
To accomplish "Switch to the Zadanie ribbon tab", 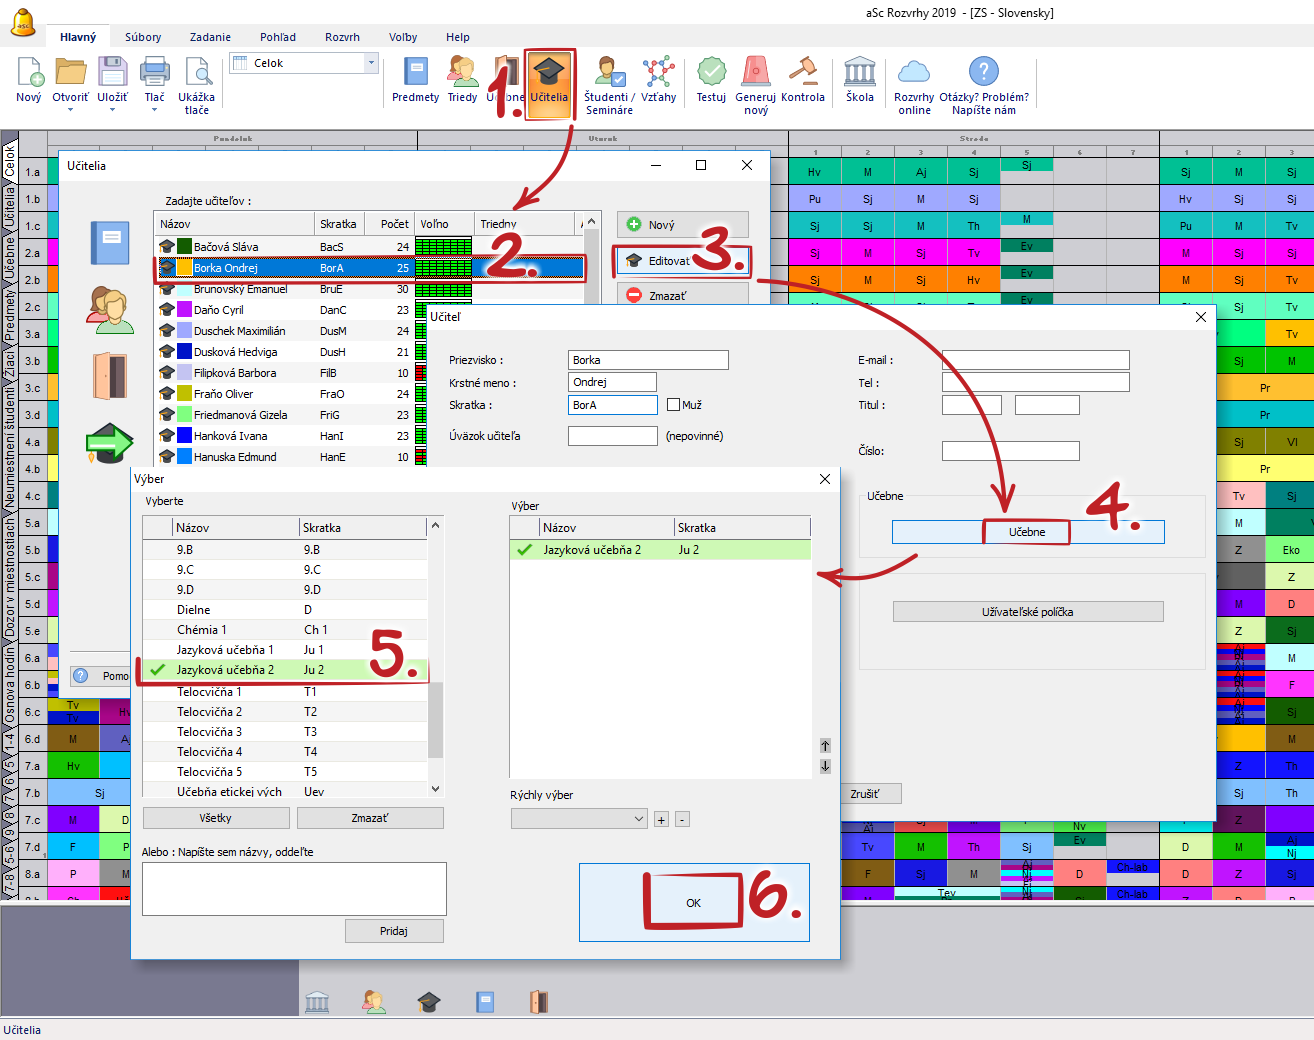I will pos(210,37).
